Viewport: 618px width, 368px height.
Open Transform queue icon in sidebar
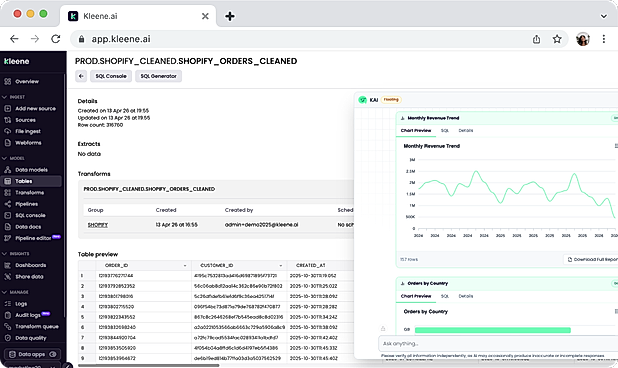point(7,327)
